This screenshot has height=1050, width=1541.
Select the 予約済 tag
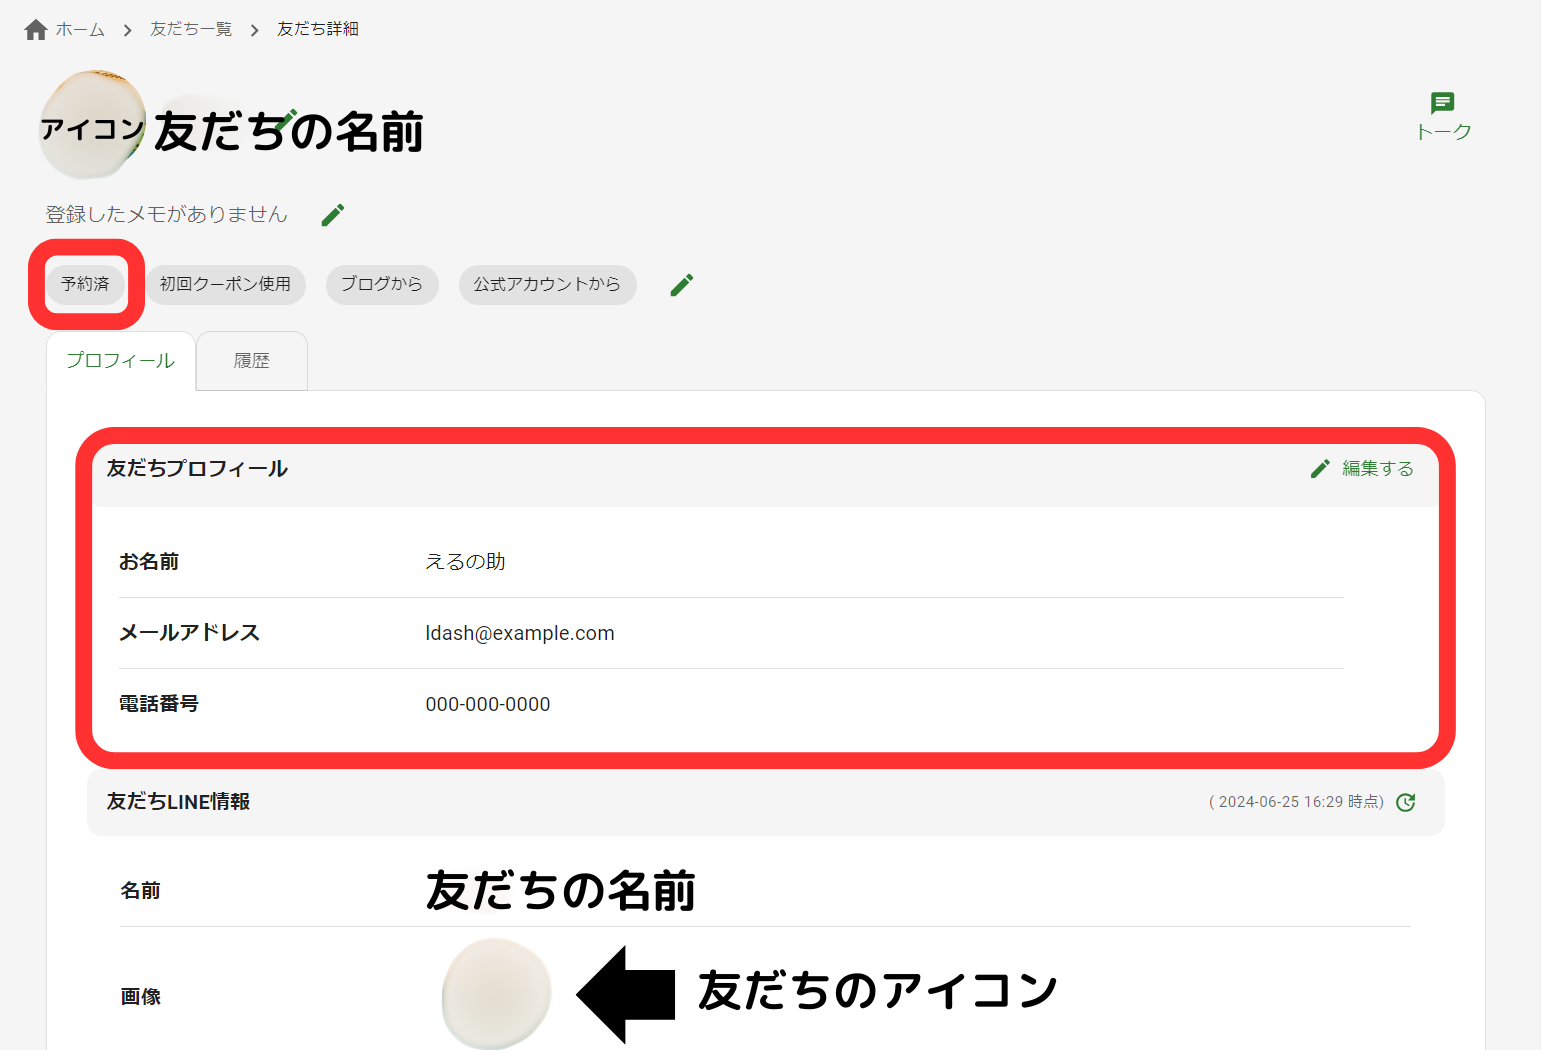(x=85, y=284)
